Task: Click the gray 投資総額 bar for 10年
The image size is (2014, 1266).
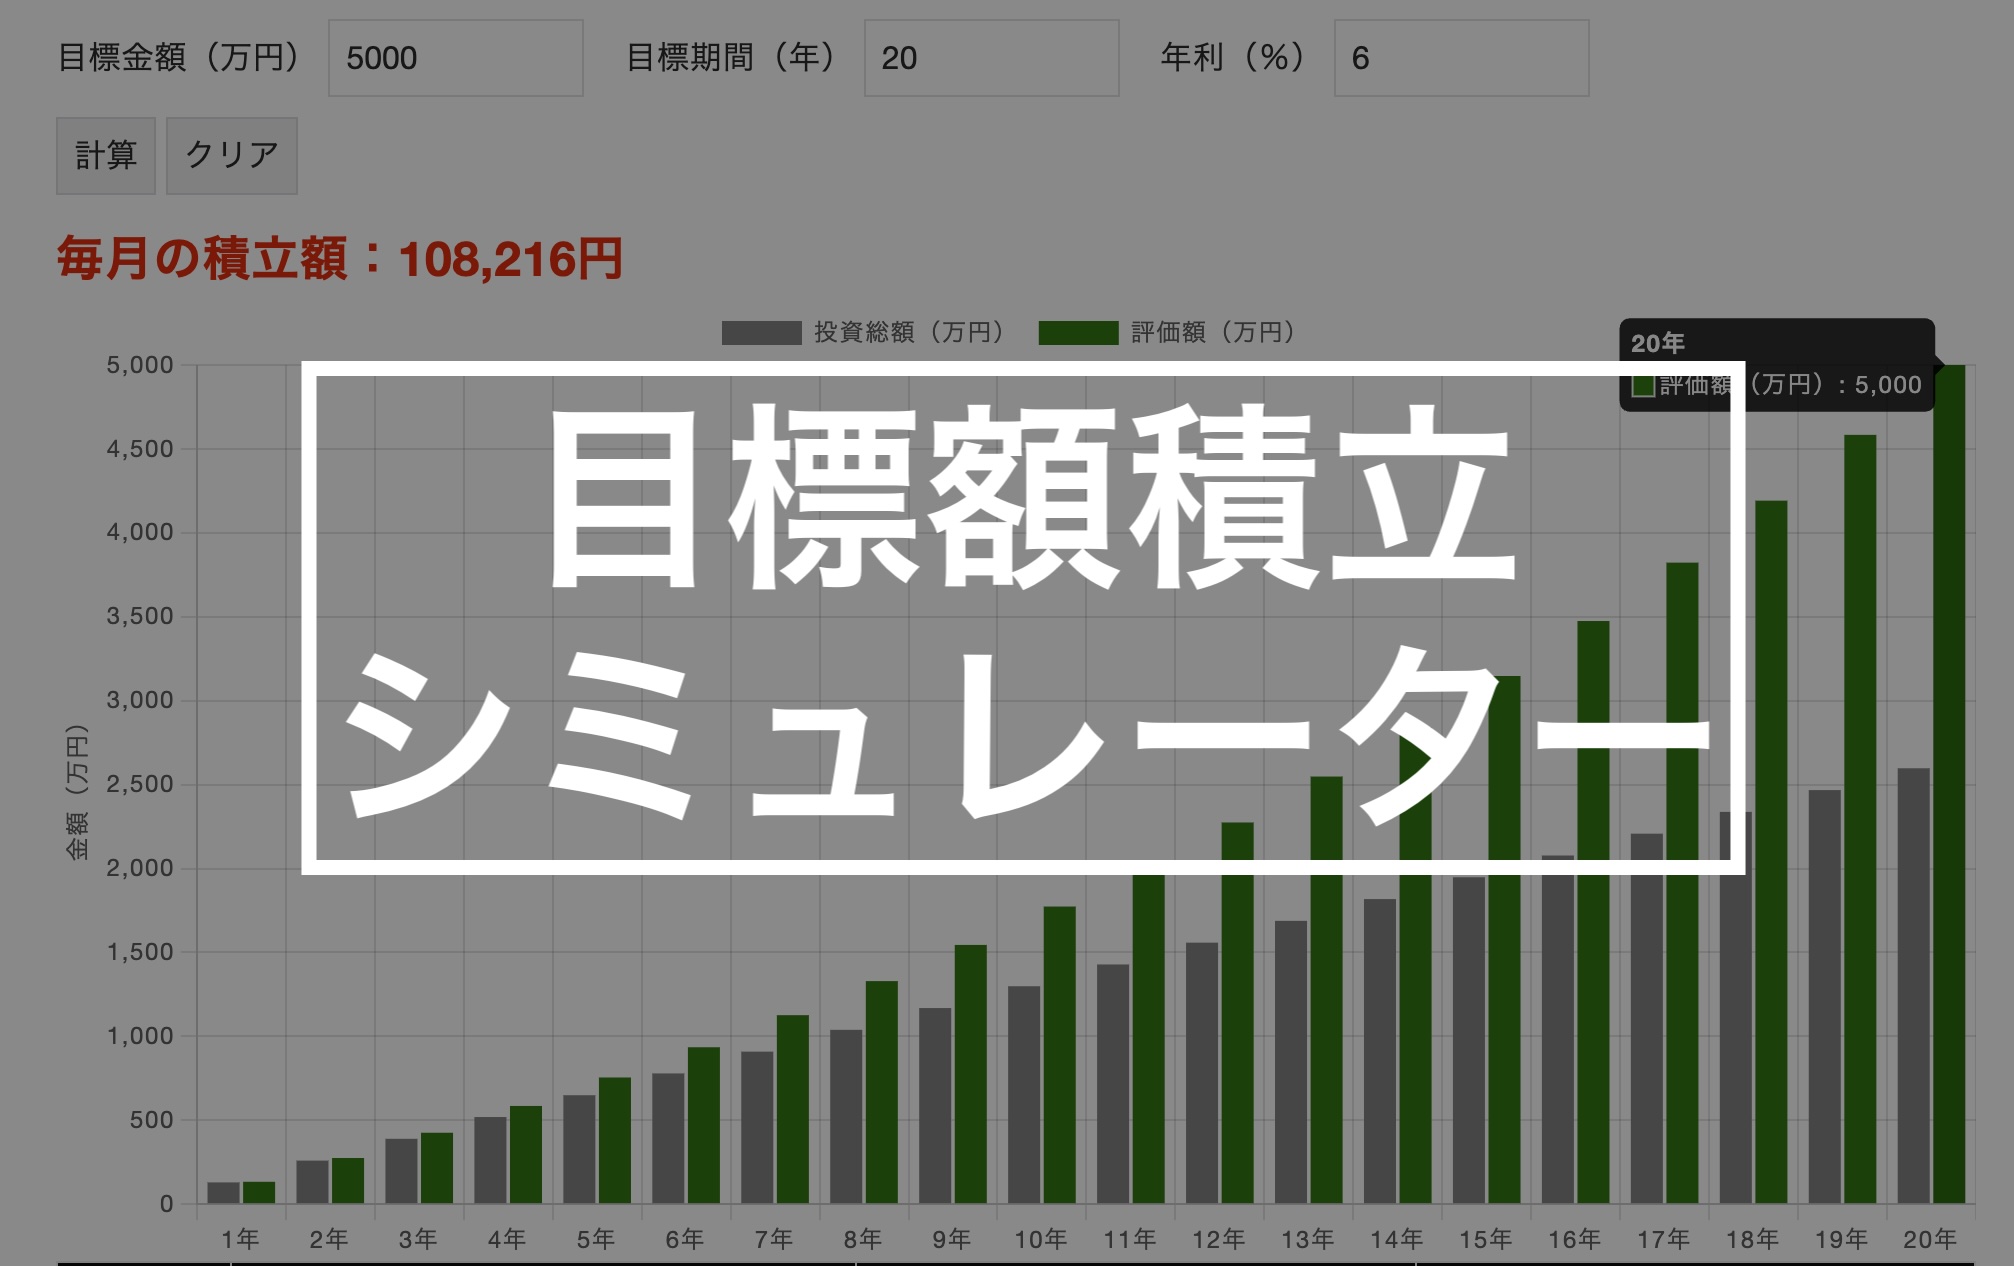Action: (1024, 1095)
